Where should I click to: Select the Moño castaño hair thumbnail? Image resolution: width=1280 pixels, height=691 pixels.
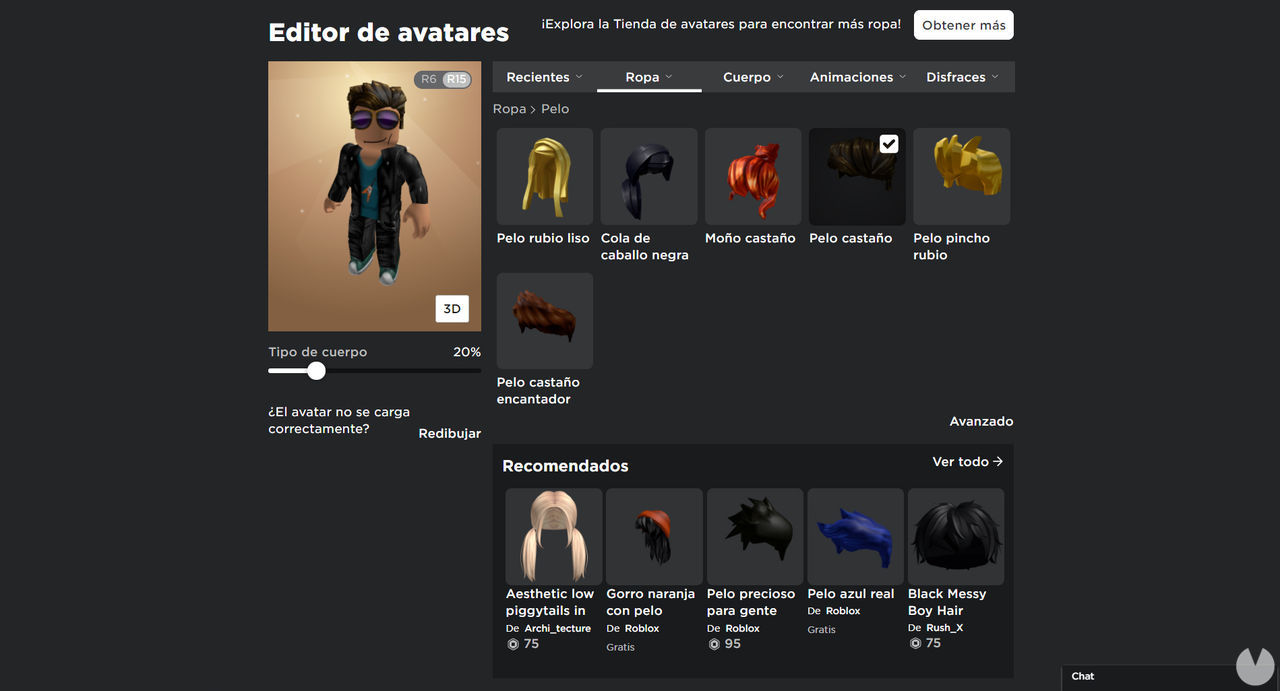coord(753,176)
